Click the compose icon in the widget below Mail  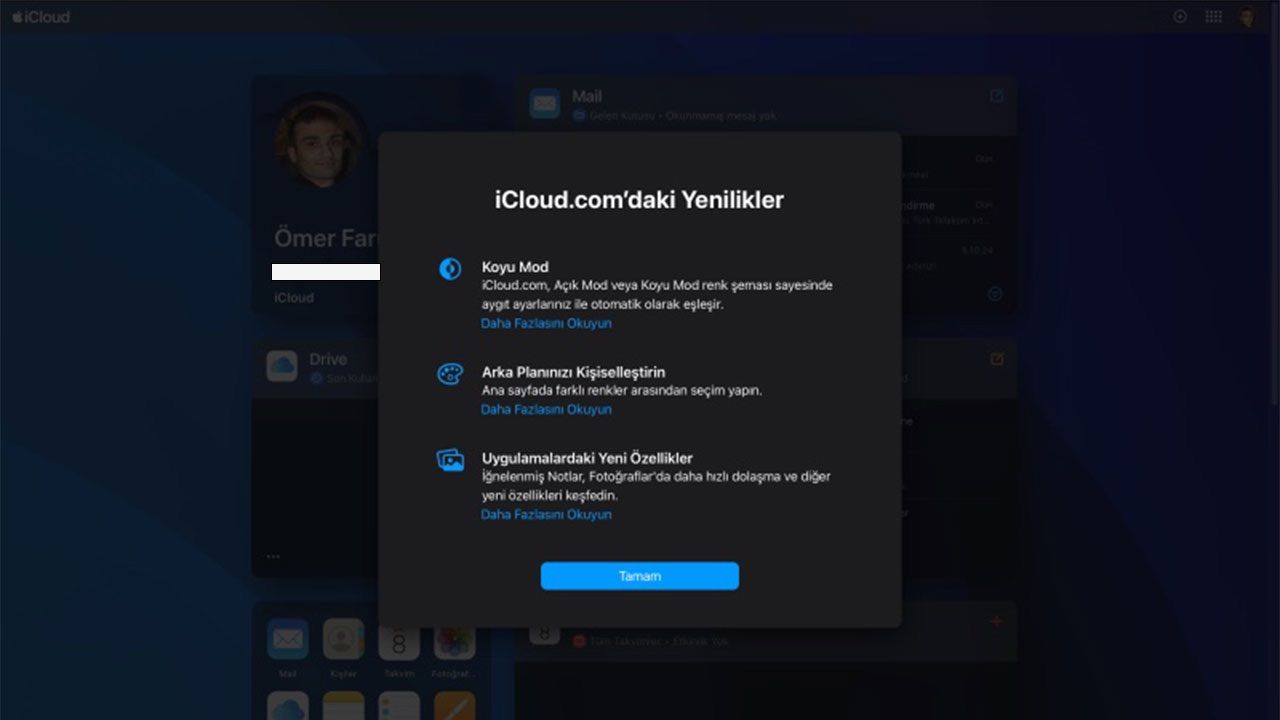click(x=996, y=358)
